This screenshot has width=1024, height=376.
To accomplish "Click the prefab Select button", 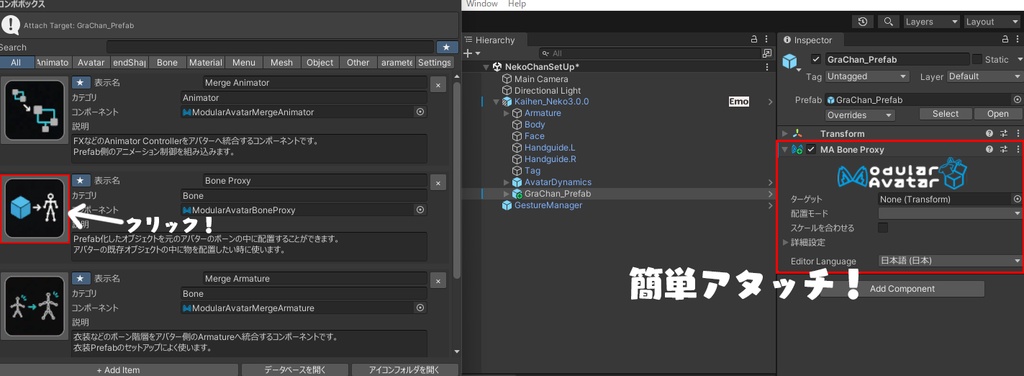I will (945, 114).
